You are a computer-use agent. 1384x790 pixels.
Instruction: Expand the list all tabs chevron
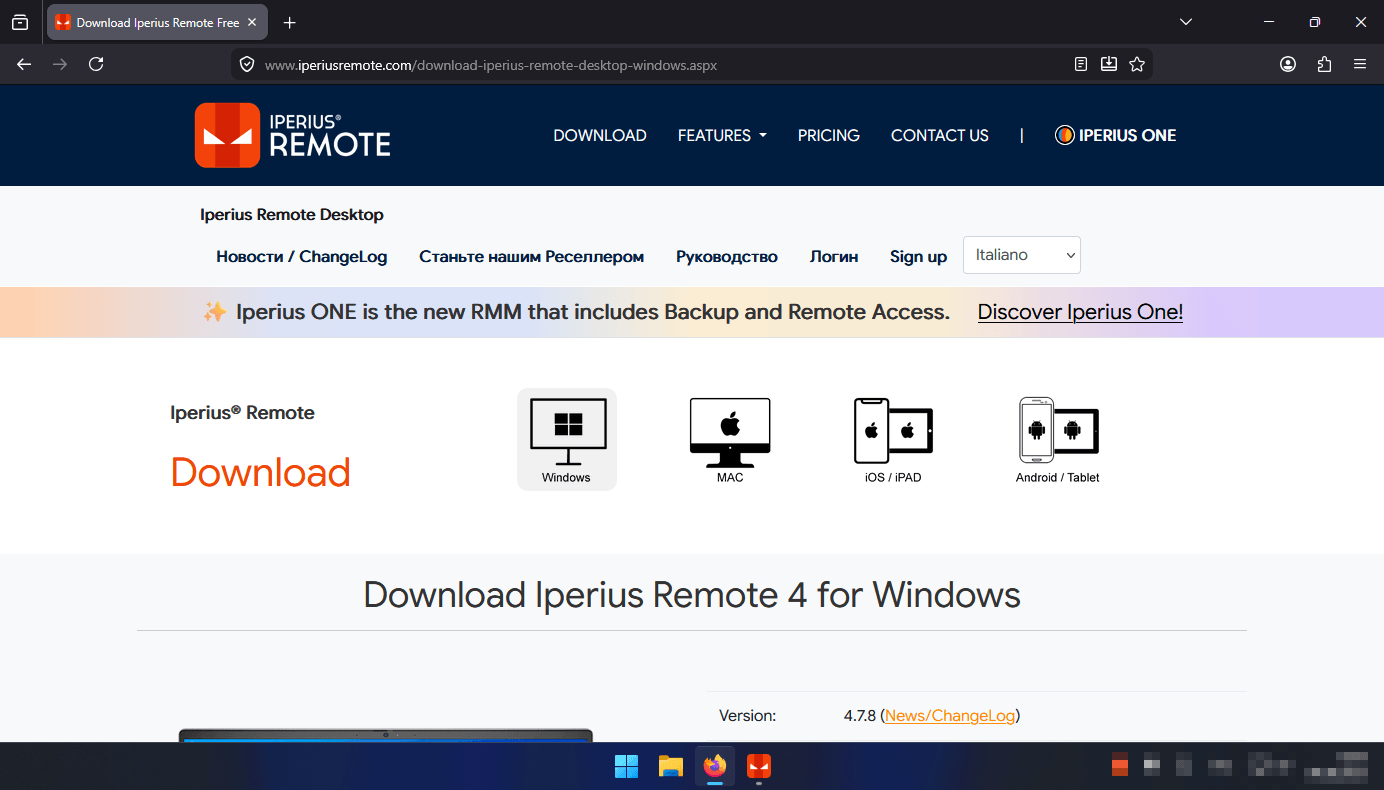pos(1186,22)
